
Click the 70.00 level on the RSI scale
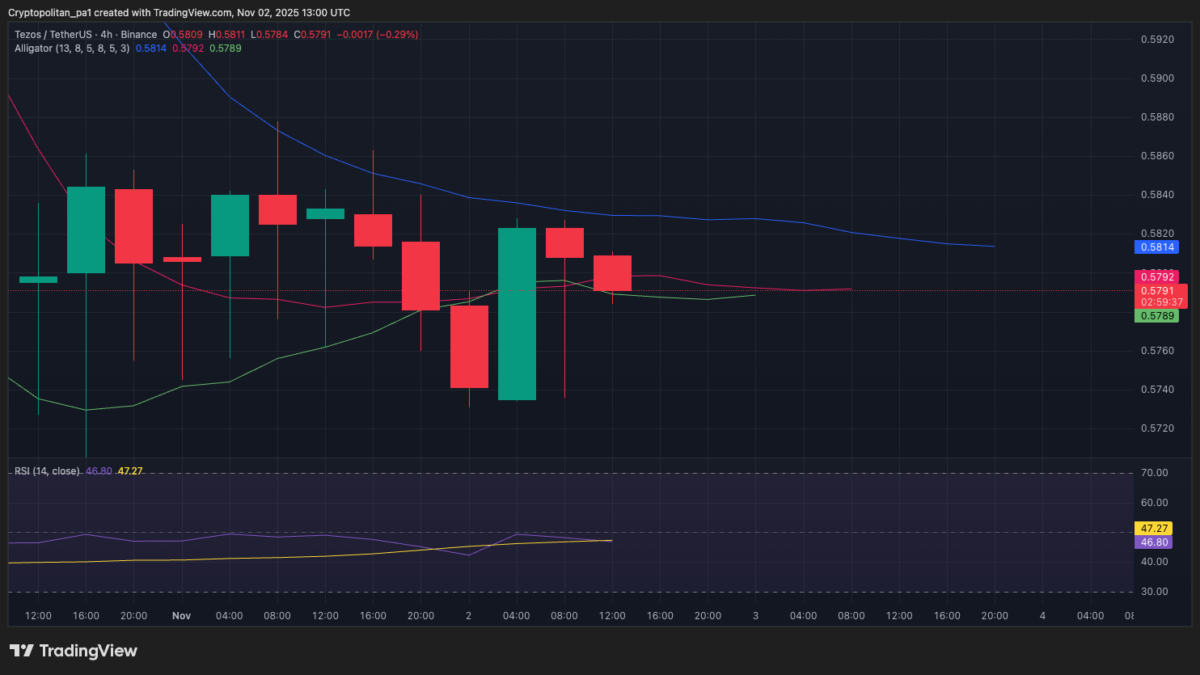point(1155,473)
